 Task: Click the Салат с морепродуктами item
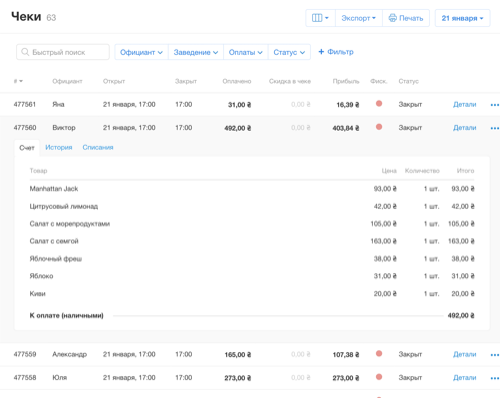(x=70, y=224)
